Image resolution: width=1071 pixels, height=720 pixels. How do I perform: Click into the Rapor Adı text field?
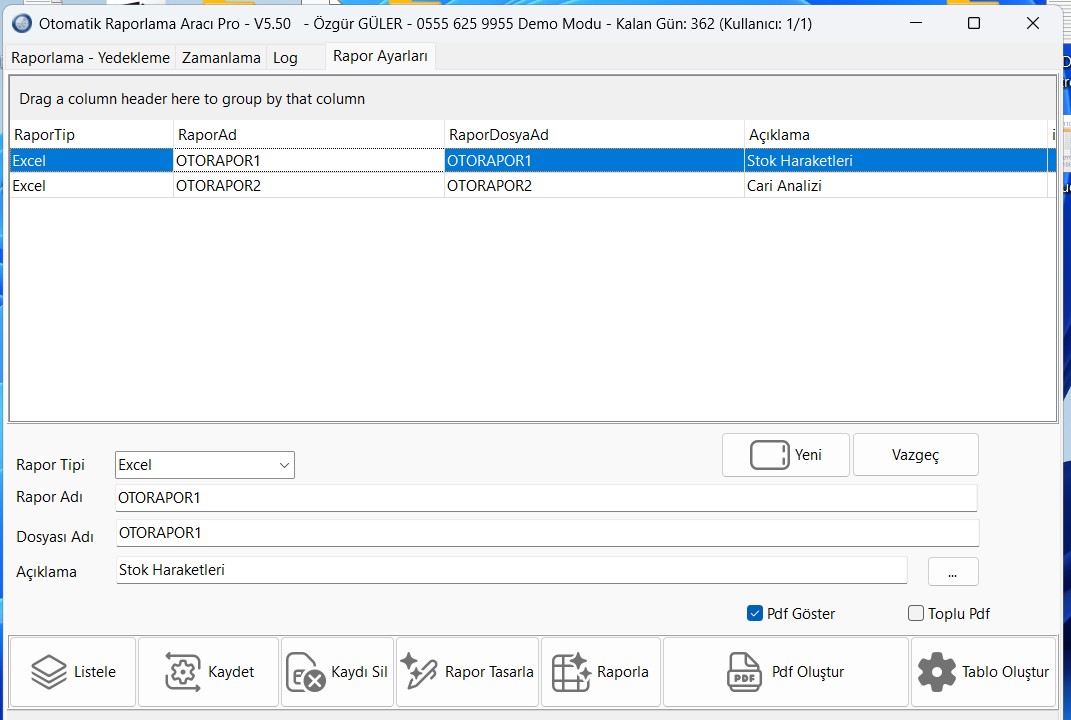[x=545, y=498]
